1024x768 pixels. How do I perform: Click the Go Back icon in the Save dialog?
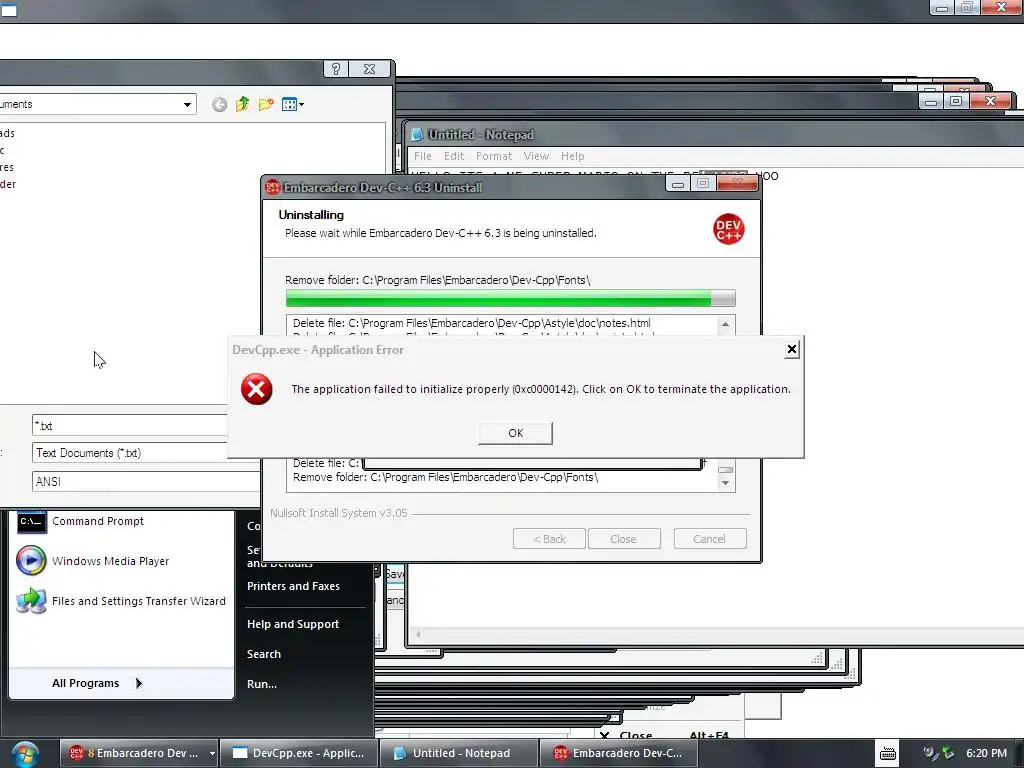click(219, 104)
